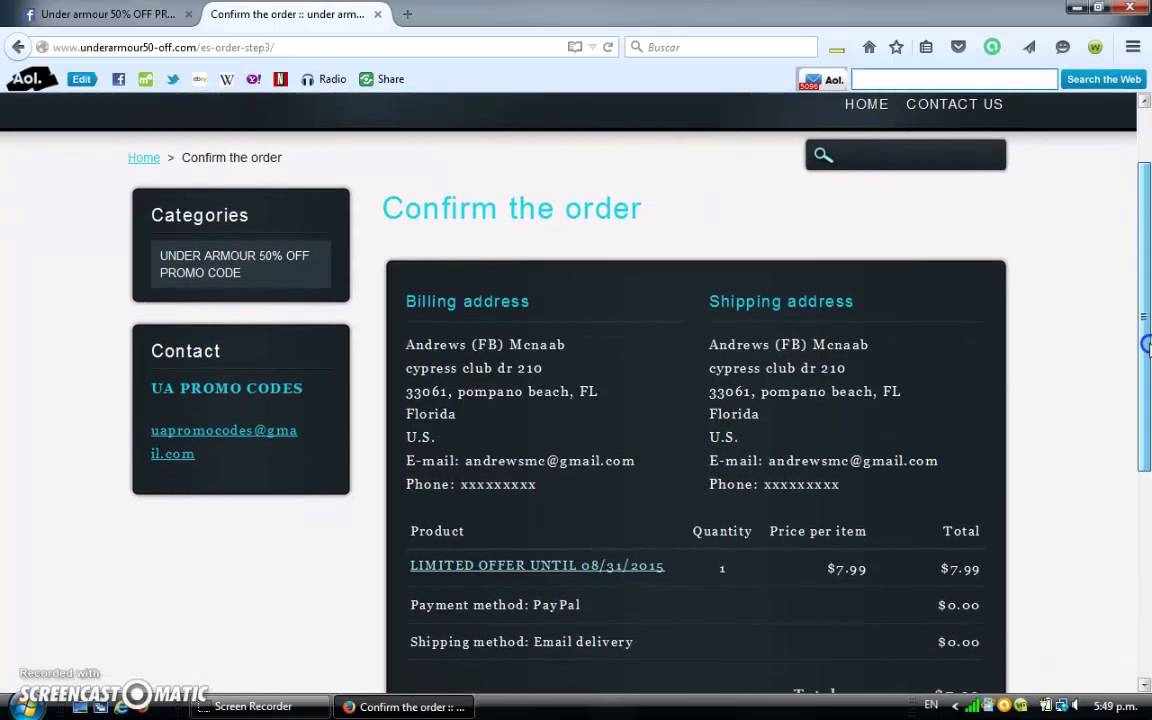The image size is (1152, 720).
Task: Click the Billing address heading
Action: (x=467, y=301)
